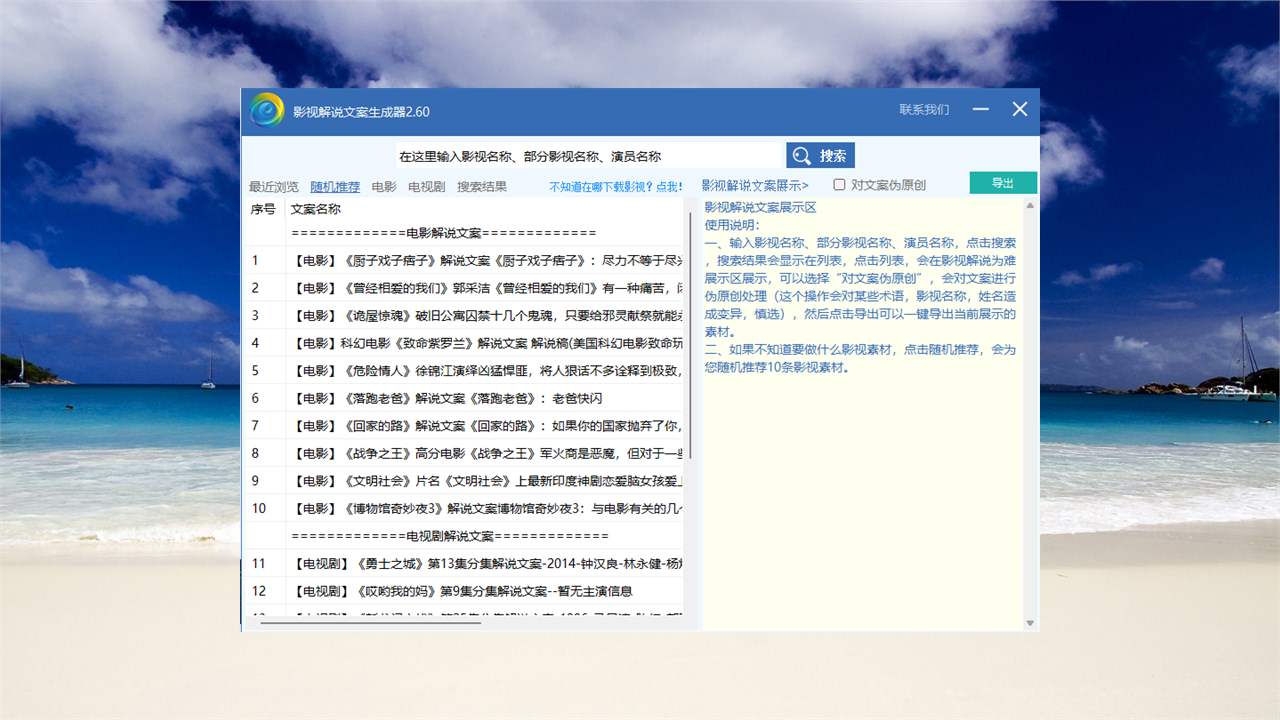Click the display panel scroll-down arrow
1280x720 pixels.
(1031, 623)
